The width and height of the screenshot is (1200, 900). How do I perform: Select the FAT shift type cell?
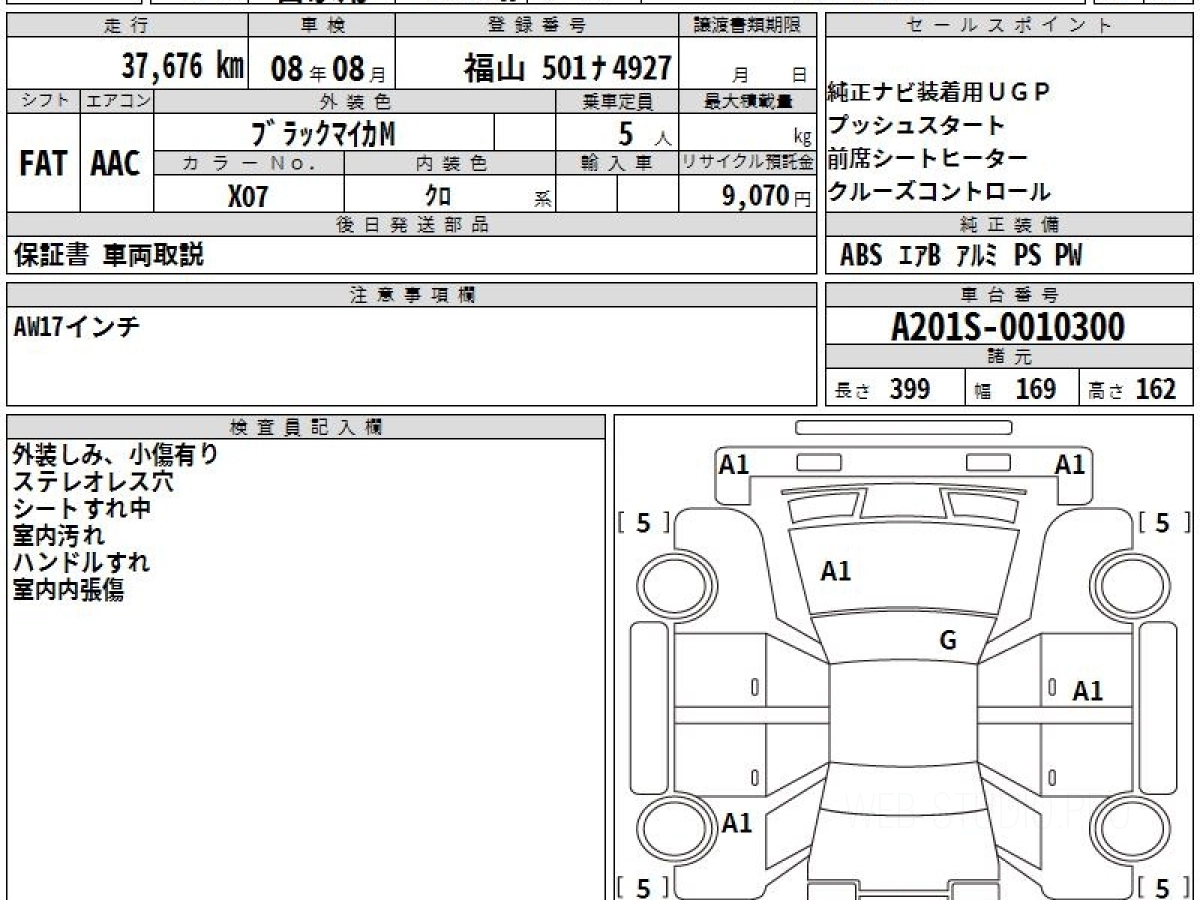click(43, 164)
